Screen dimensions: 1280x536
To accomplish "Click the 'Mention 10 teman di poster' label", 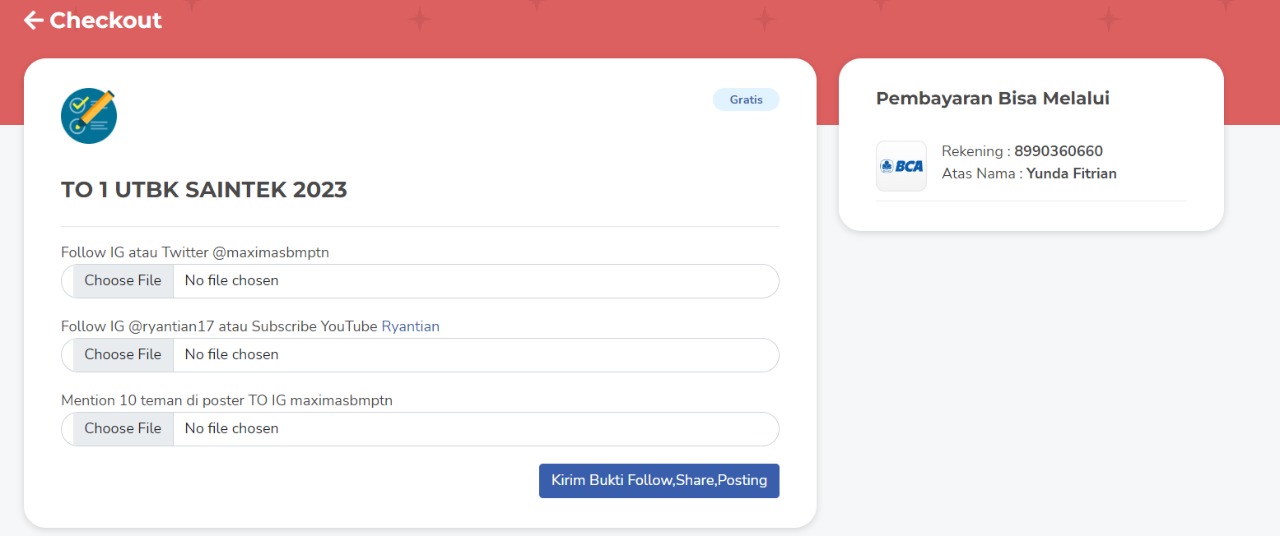I will [226, 400].
